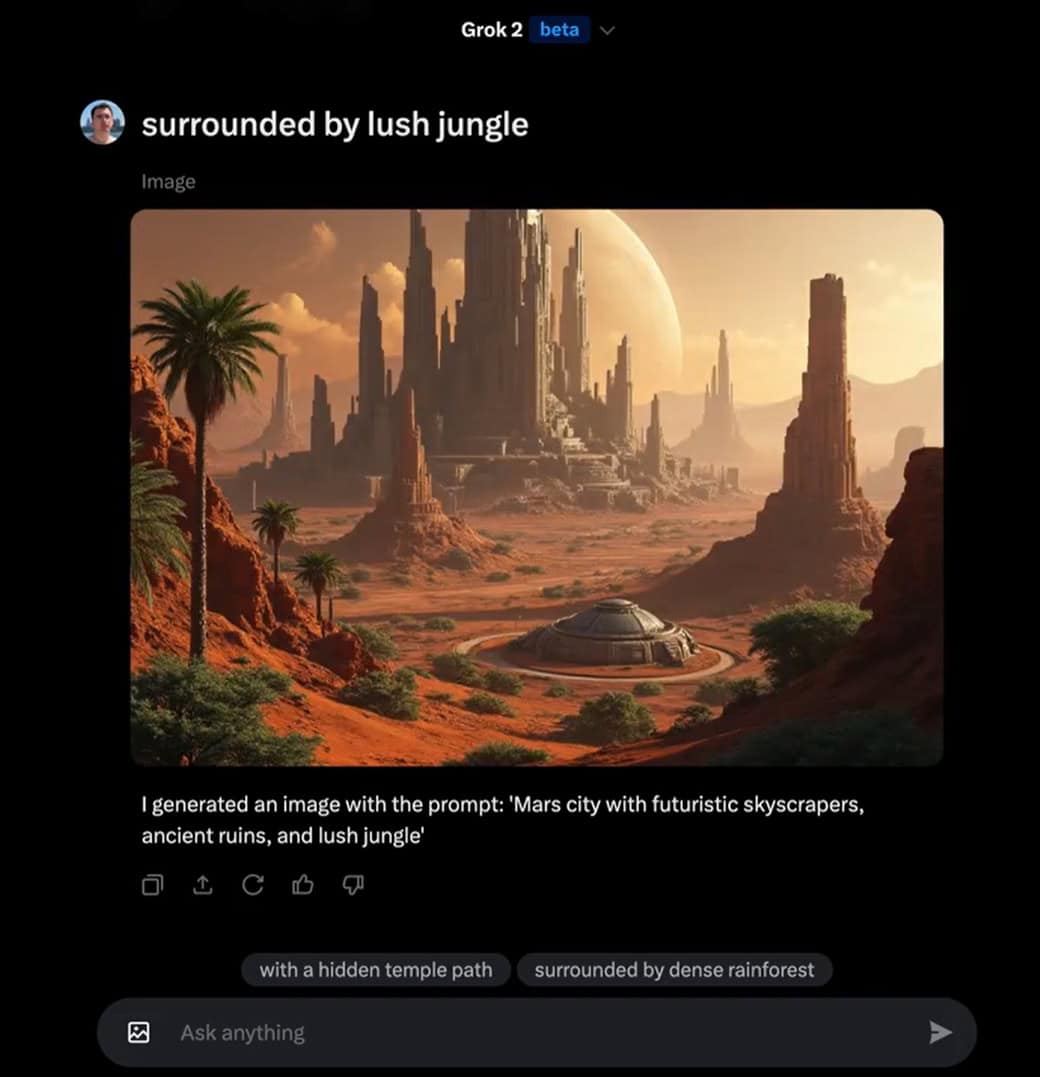Open the user profile avatar

[102, 123]
